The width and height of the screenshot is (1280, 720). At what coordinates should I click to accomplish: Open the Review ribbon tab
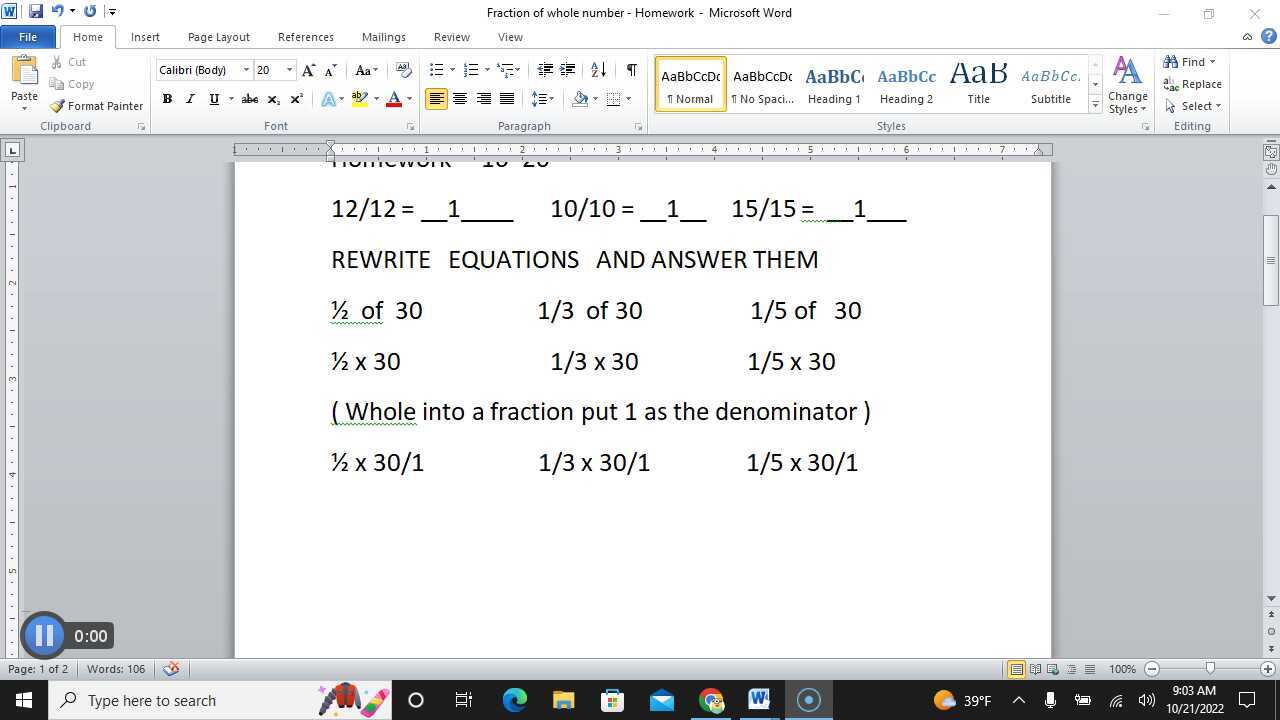click(451, 37)
